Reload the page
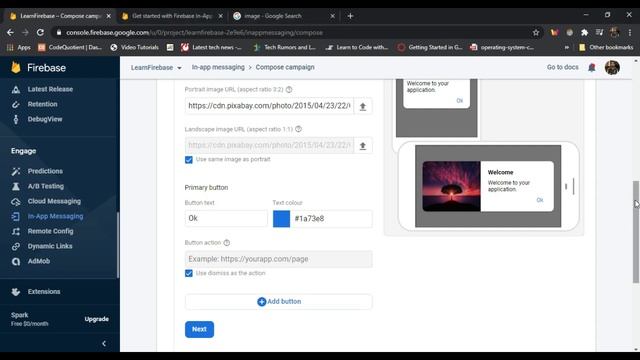640x360 pixels. (40, 32)
